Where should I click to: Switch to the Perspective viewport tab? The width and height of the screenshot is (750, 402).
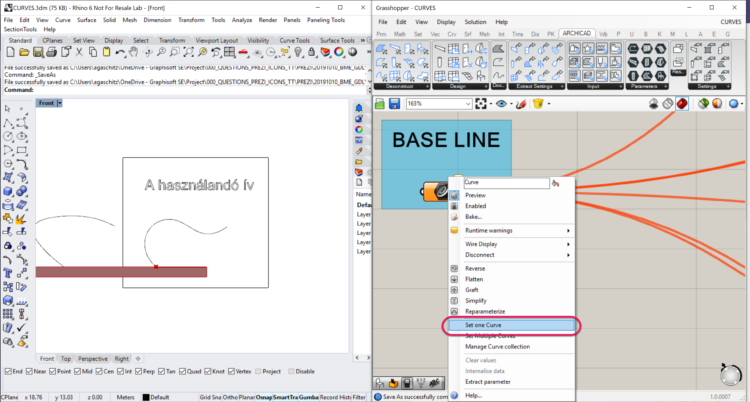pyautogui.click(x=93, y=358)
